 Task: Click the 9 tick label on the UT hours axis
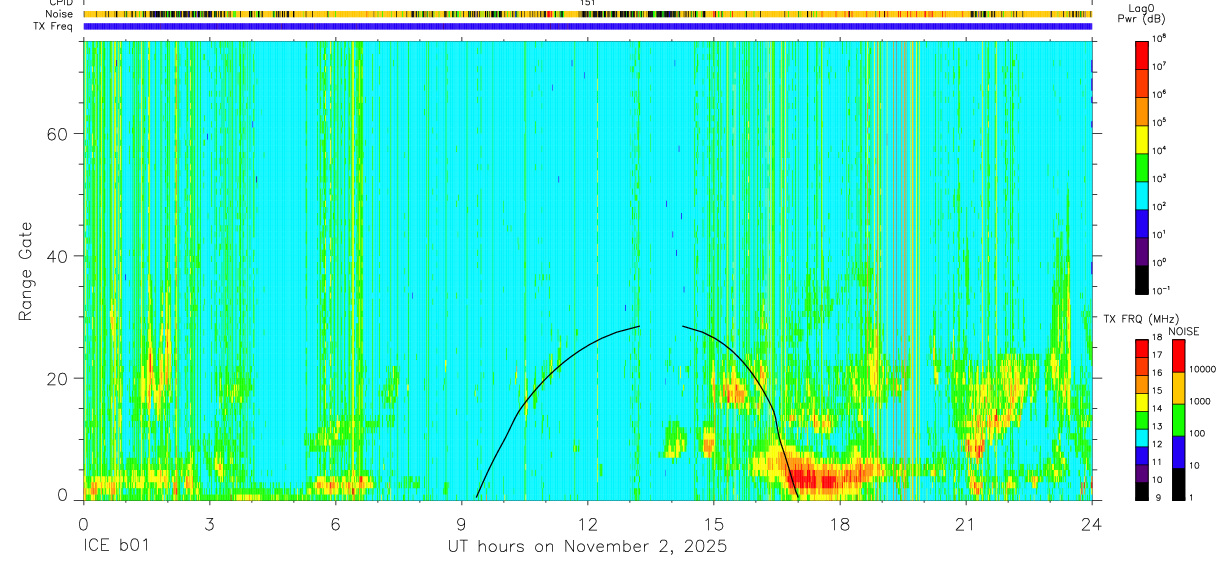(x=461, y=524)
